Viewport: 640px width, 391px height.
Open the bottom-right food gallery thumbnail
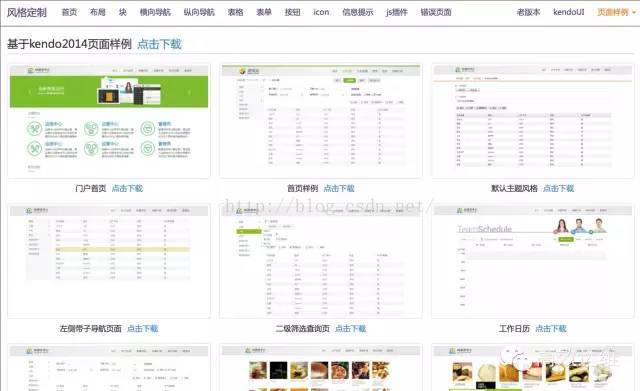pos(533,367)
